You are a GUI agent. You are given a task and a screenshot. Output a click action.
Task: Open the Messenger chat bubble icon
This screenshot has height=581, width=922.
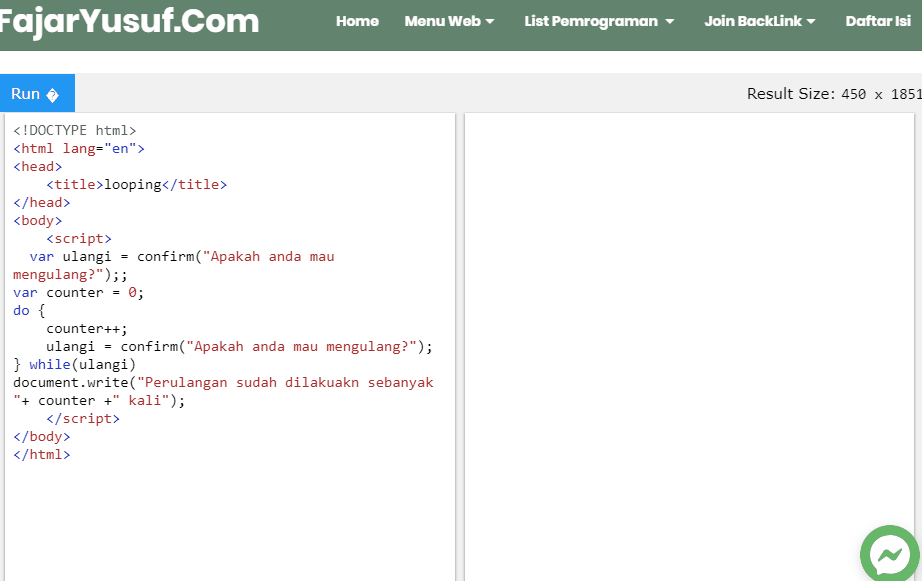point(889,554)
